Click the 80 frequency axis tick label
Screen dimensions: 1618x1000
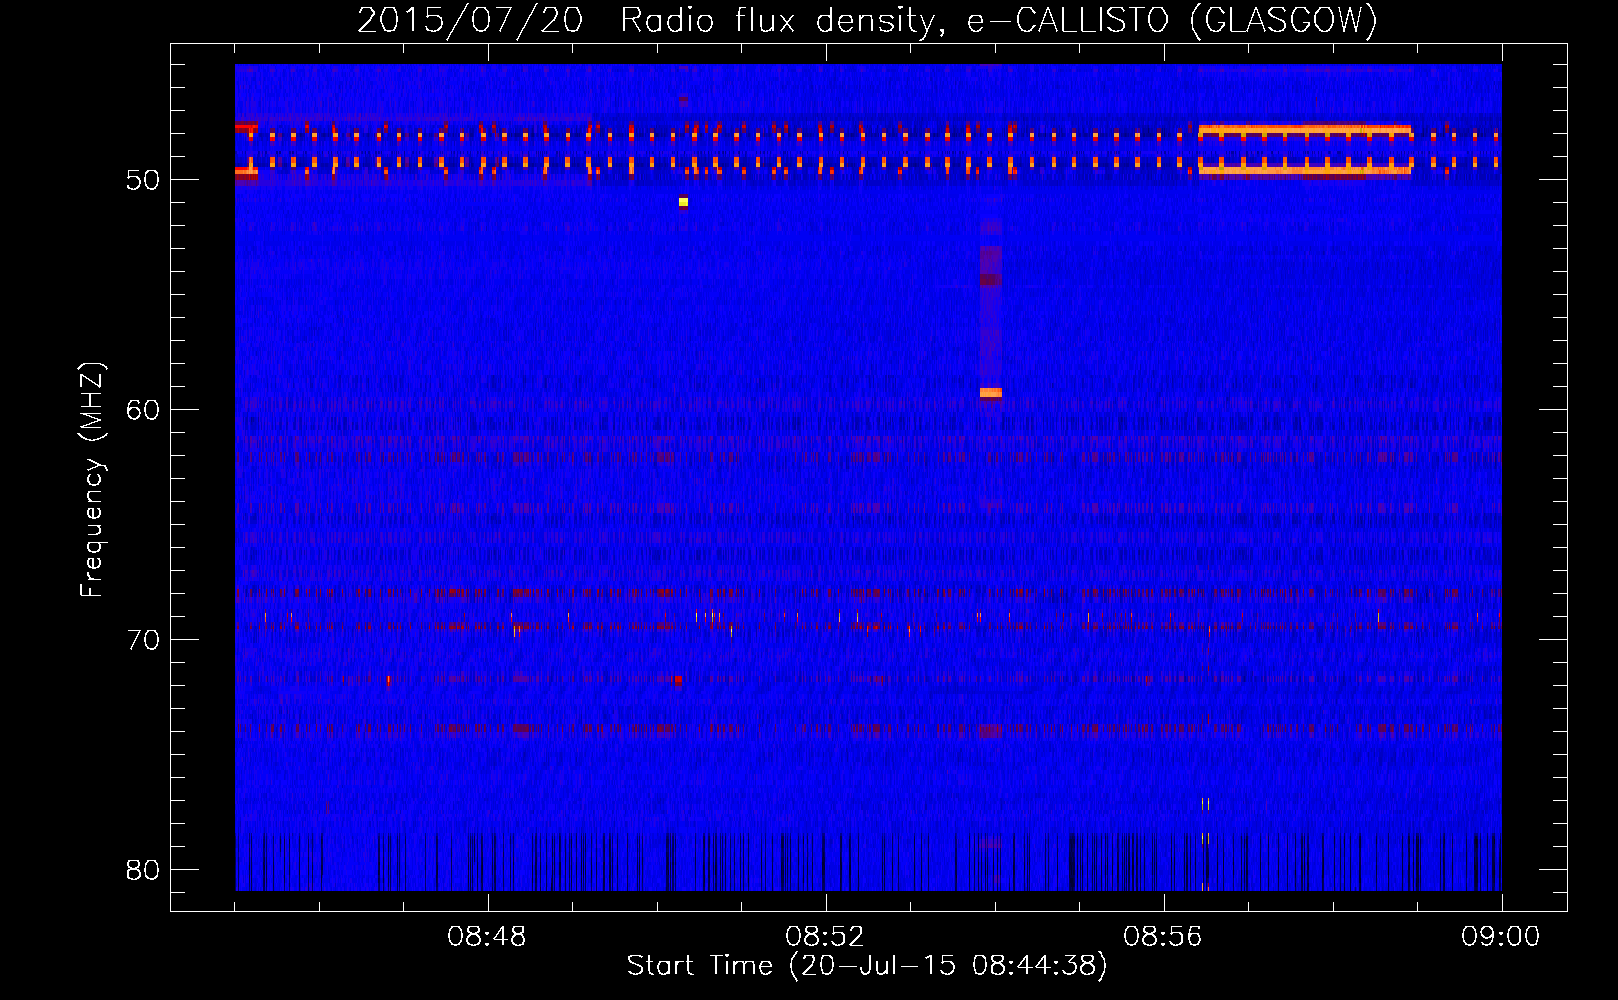[x=143, y=870]
